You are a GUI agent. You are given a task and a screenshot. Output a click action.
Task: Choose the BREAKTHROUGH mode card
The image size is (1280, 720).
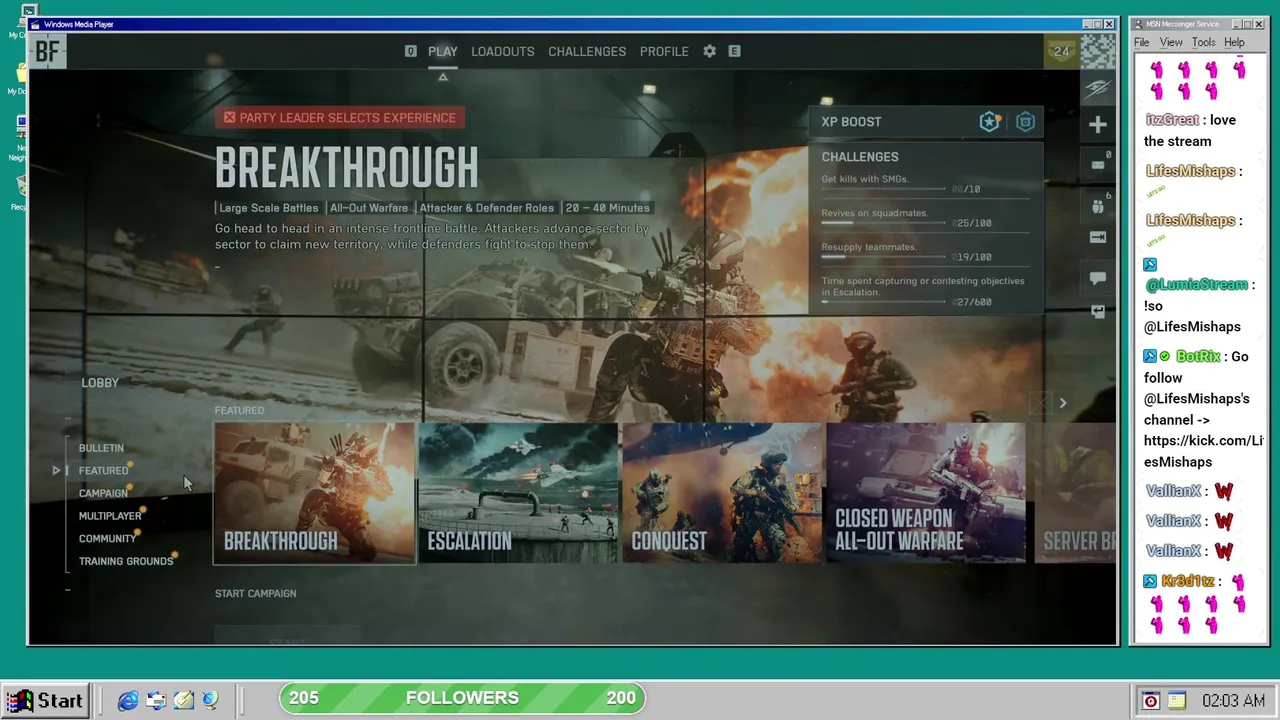click(314, 493)
